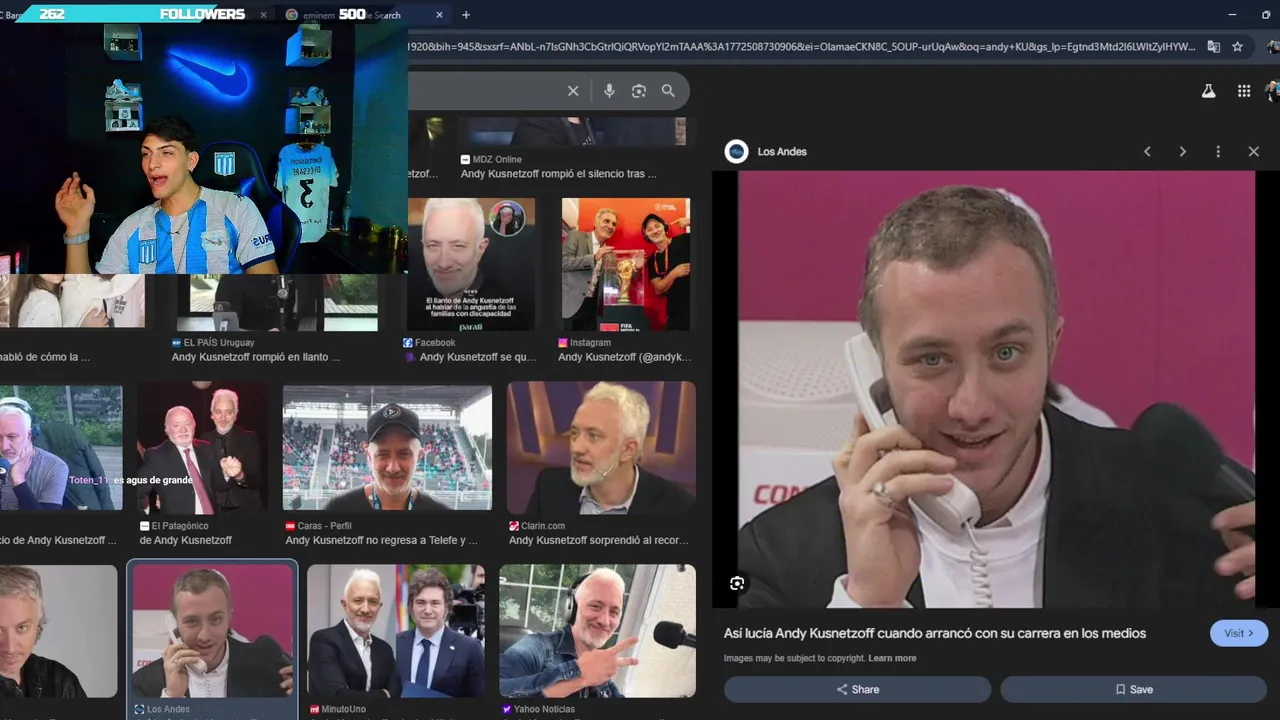Go to next image in preview panel

[1182, 151]
